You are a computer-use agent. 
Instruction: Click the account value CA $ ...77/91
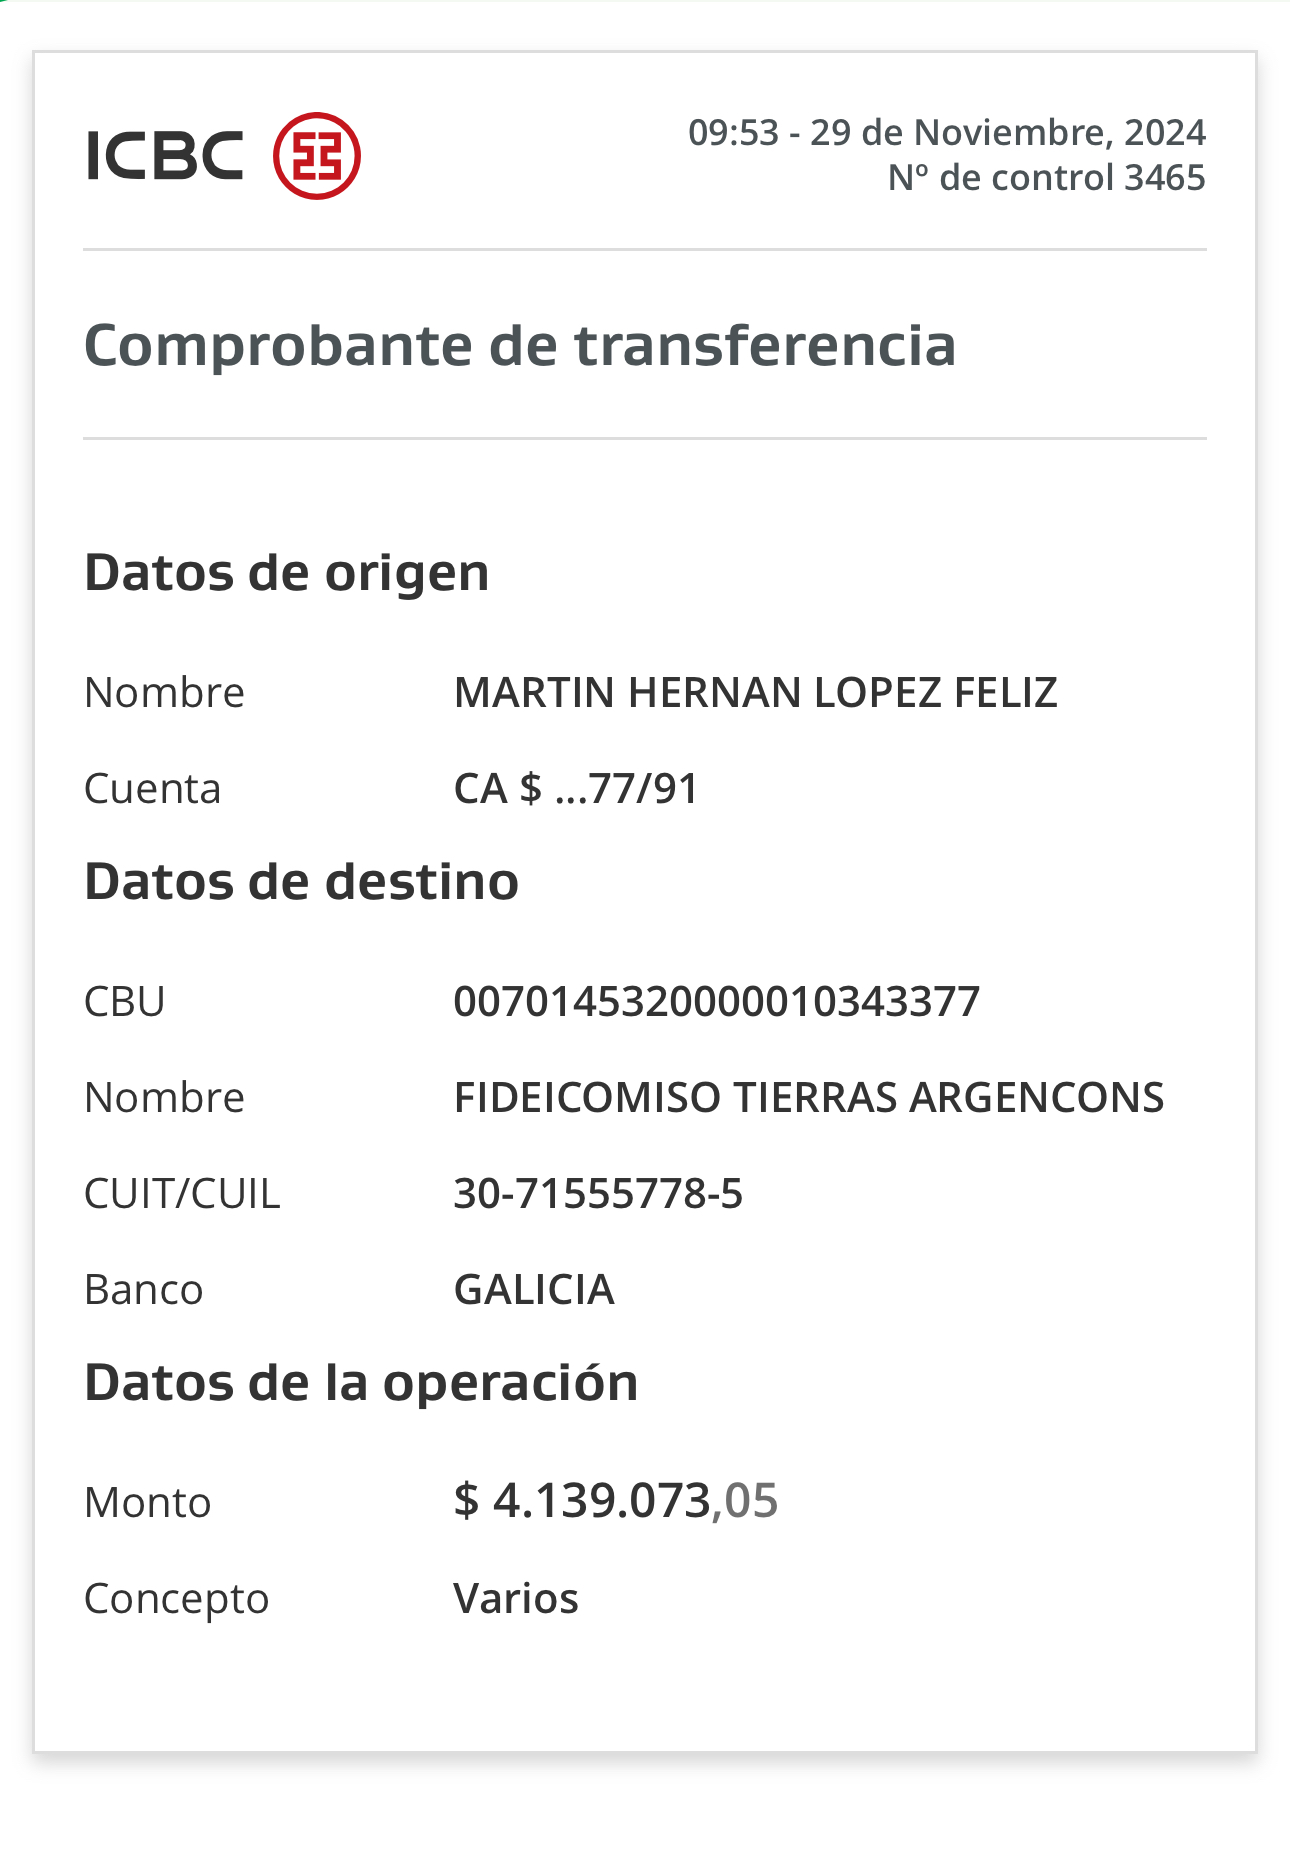[x=576, y=789]
